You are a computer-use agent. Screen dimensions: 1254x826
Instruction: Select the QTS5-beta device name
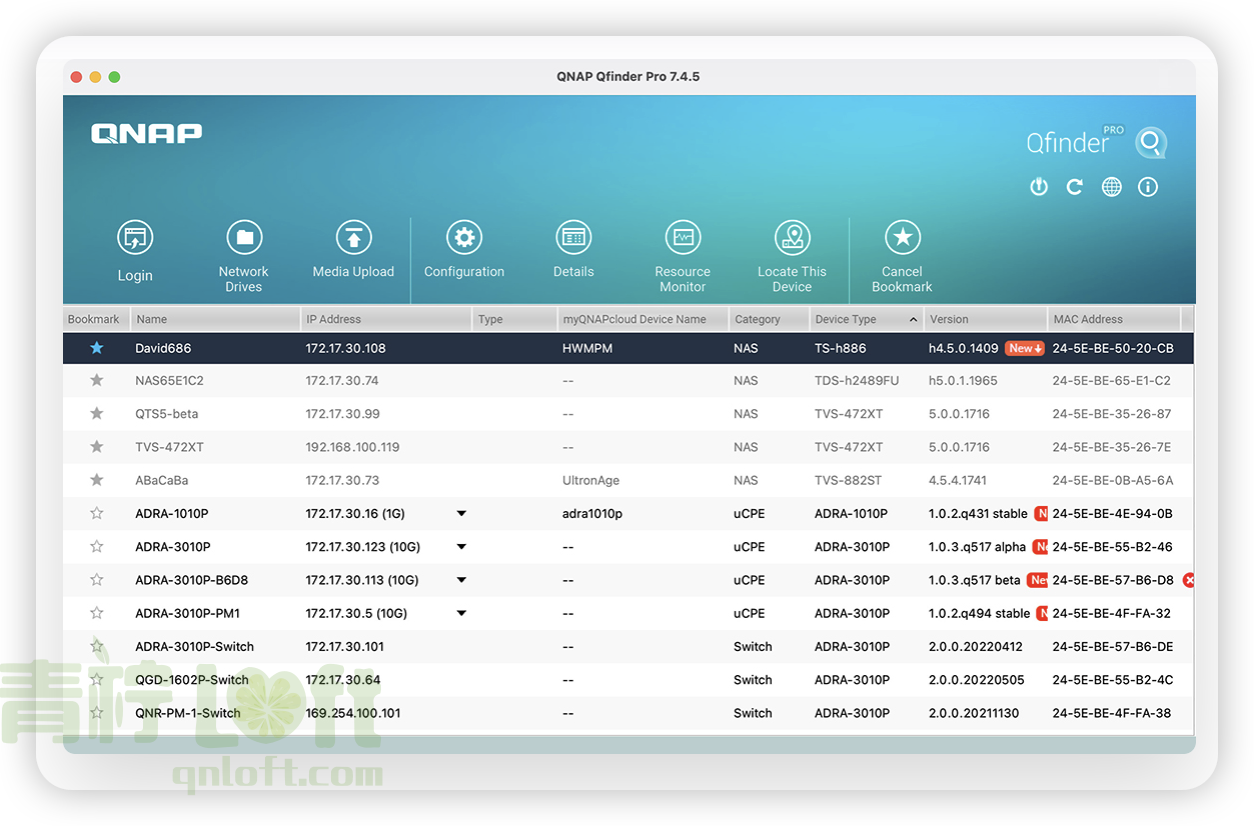click(167, 414)
